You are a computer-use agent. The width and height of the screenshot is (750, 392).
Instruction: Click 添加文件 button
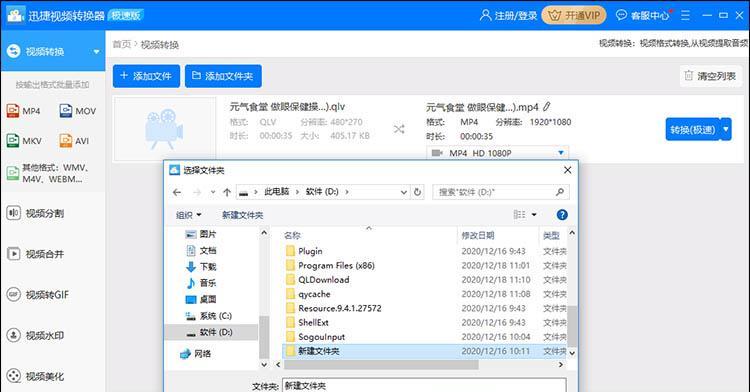click(146, 76)
